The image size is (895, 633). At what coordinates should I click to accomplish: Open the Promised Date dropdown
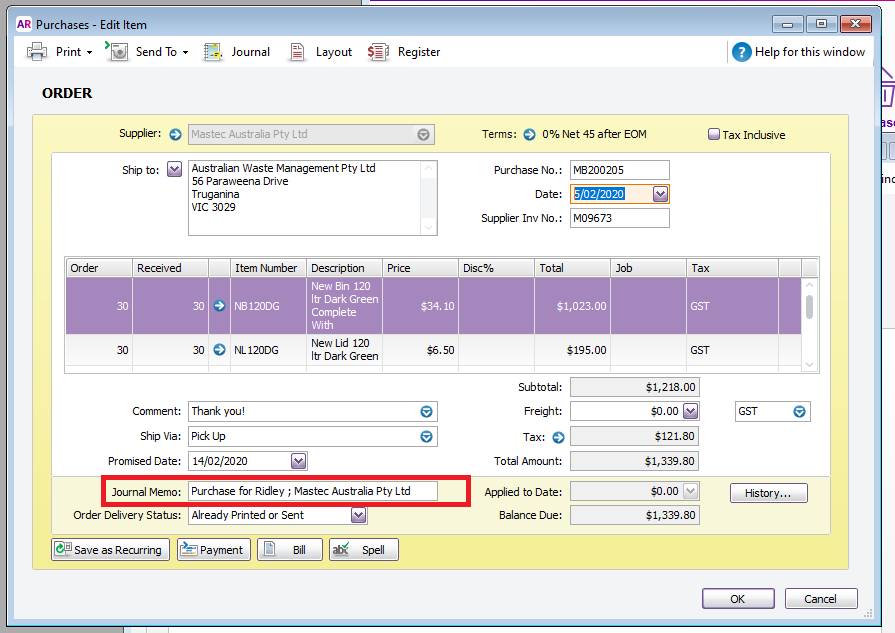(x=298, y=461)
